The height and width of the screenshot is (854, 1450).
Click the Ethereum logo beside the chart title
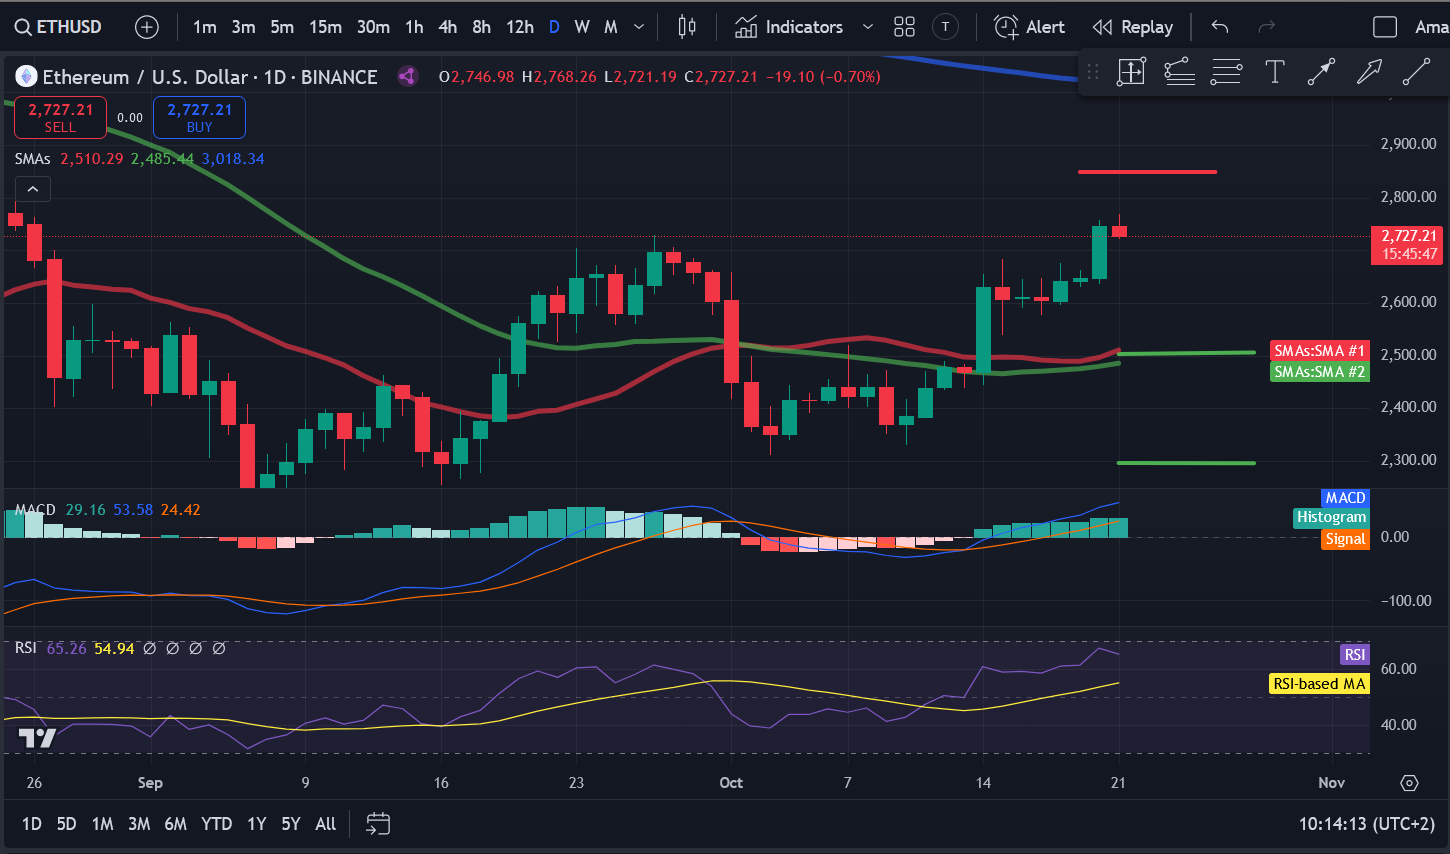[26, 76]
